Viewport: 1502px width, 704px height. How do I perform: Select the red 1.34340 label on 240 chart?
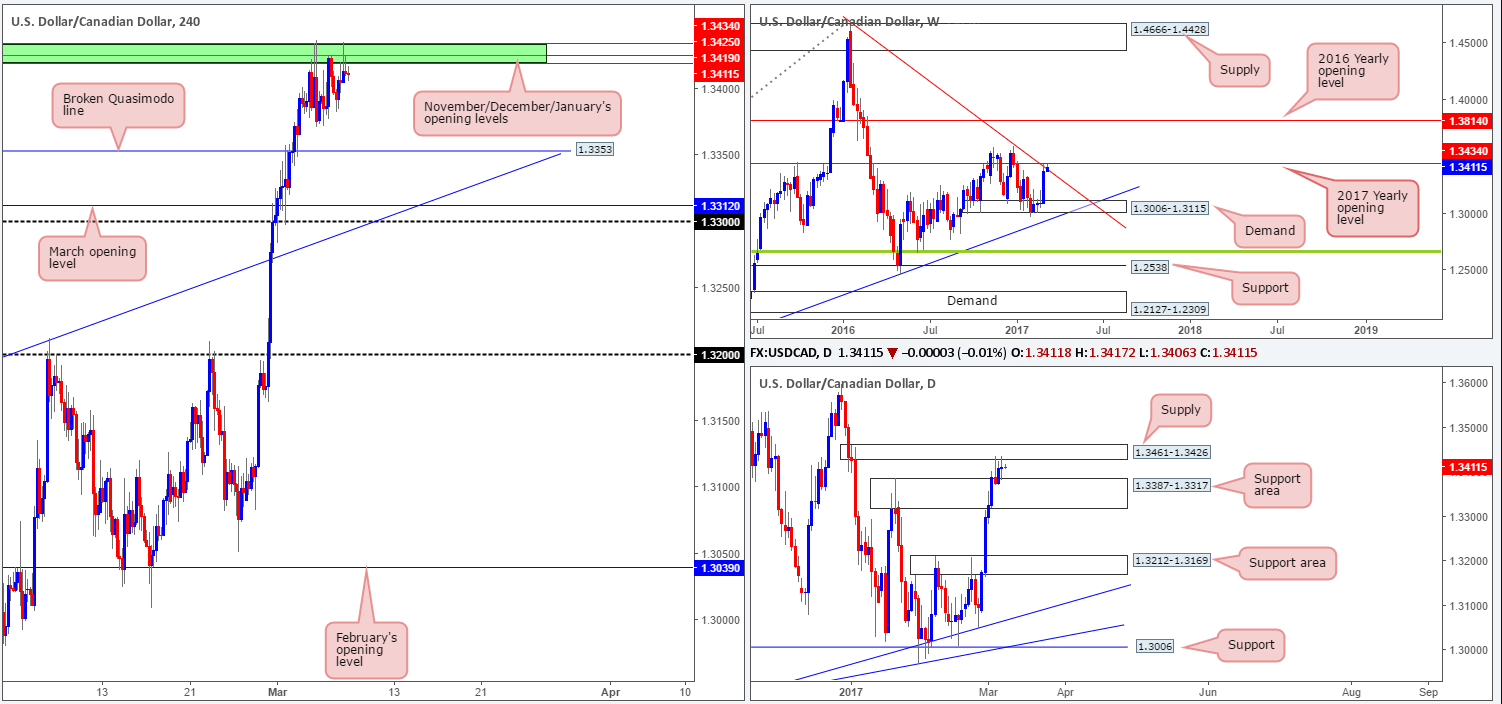click(718, 24)
